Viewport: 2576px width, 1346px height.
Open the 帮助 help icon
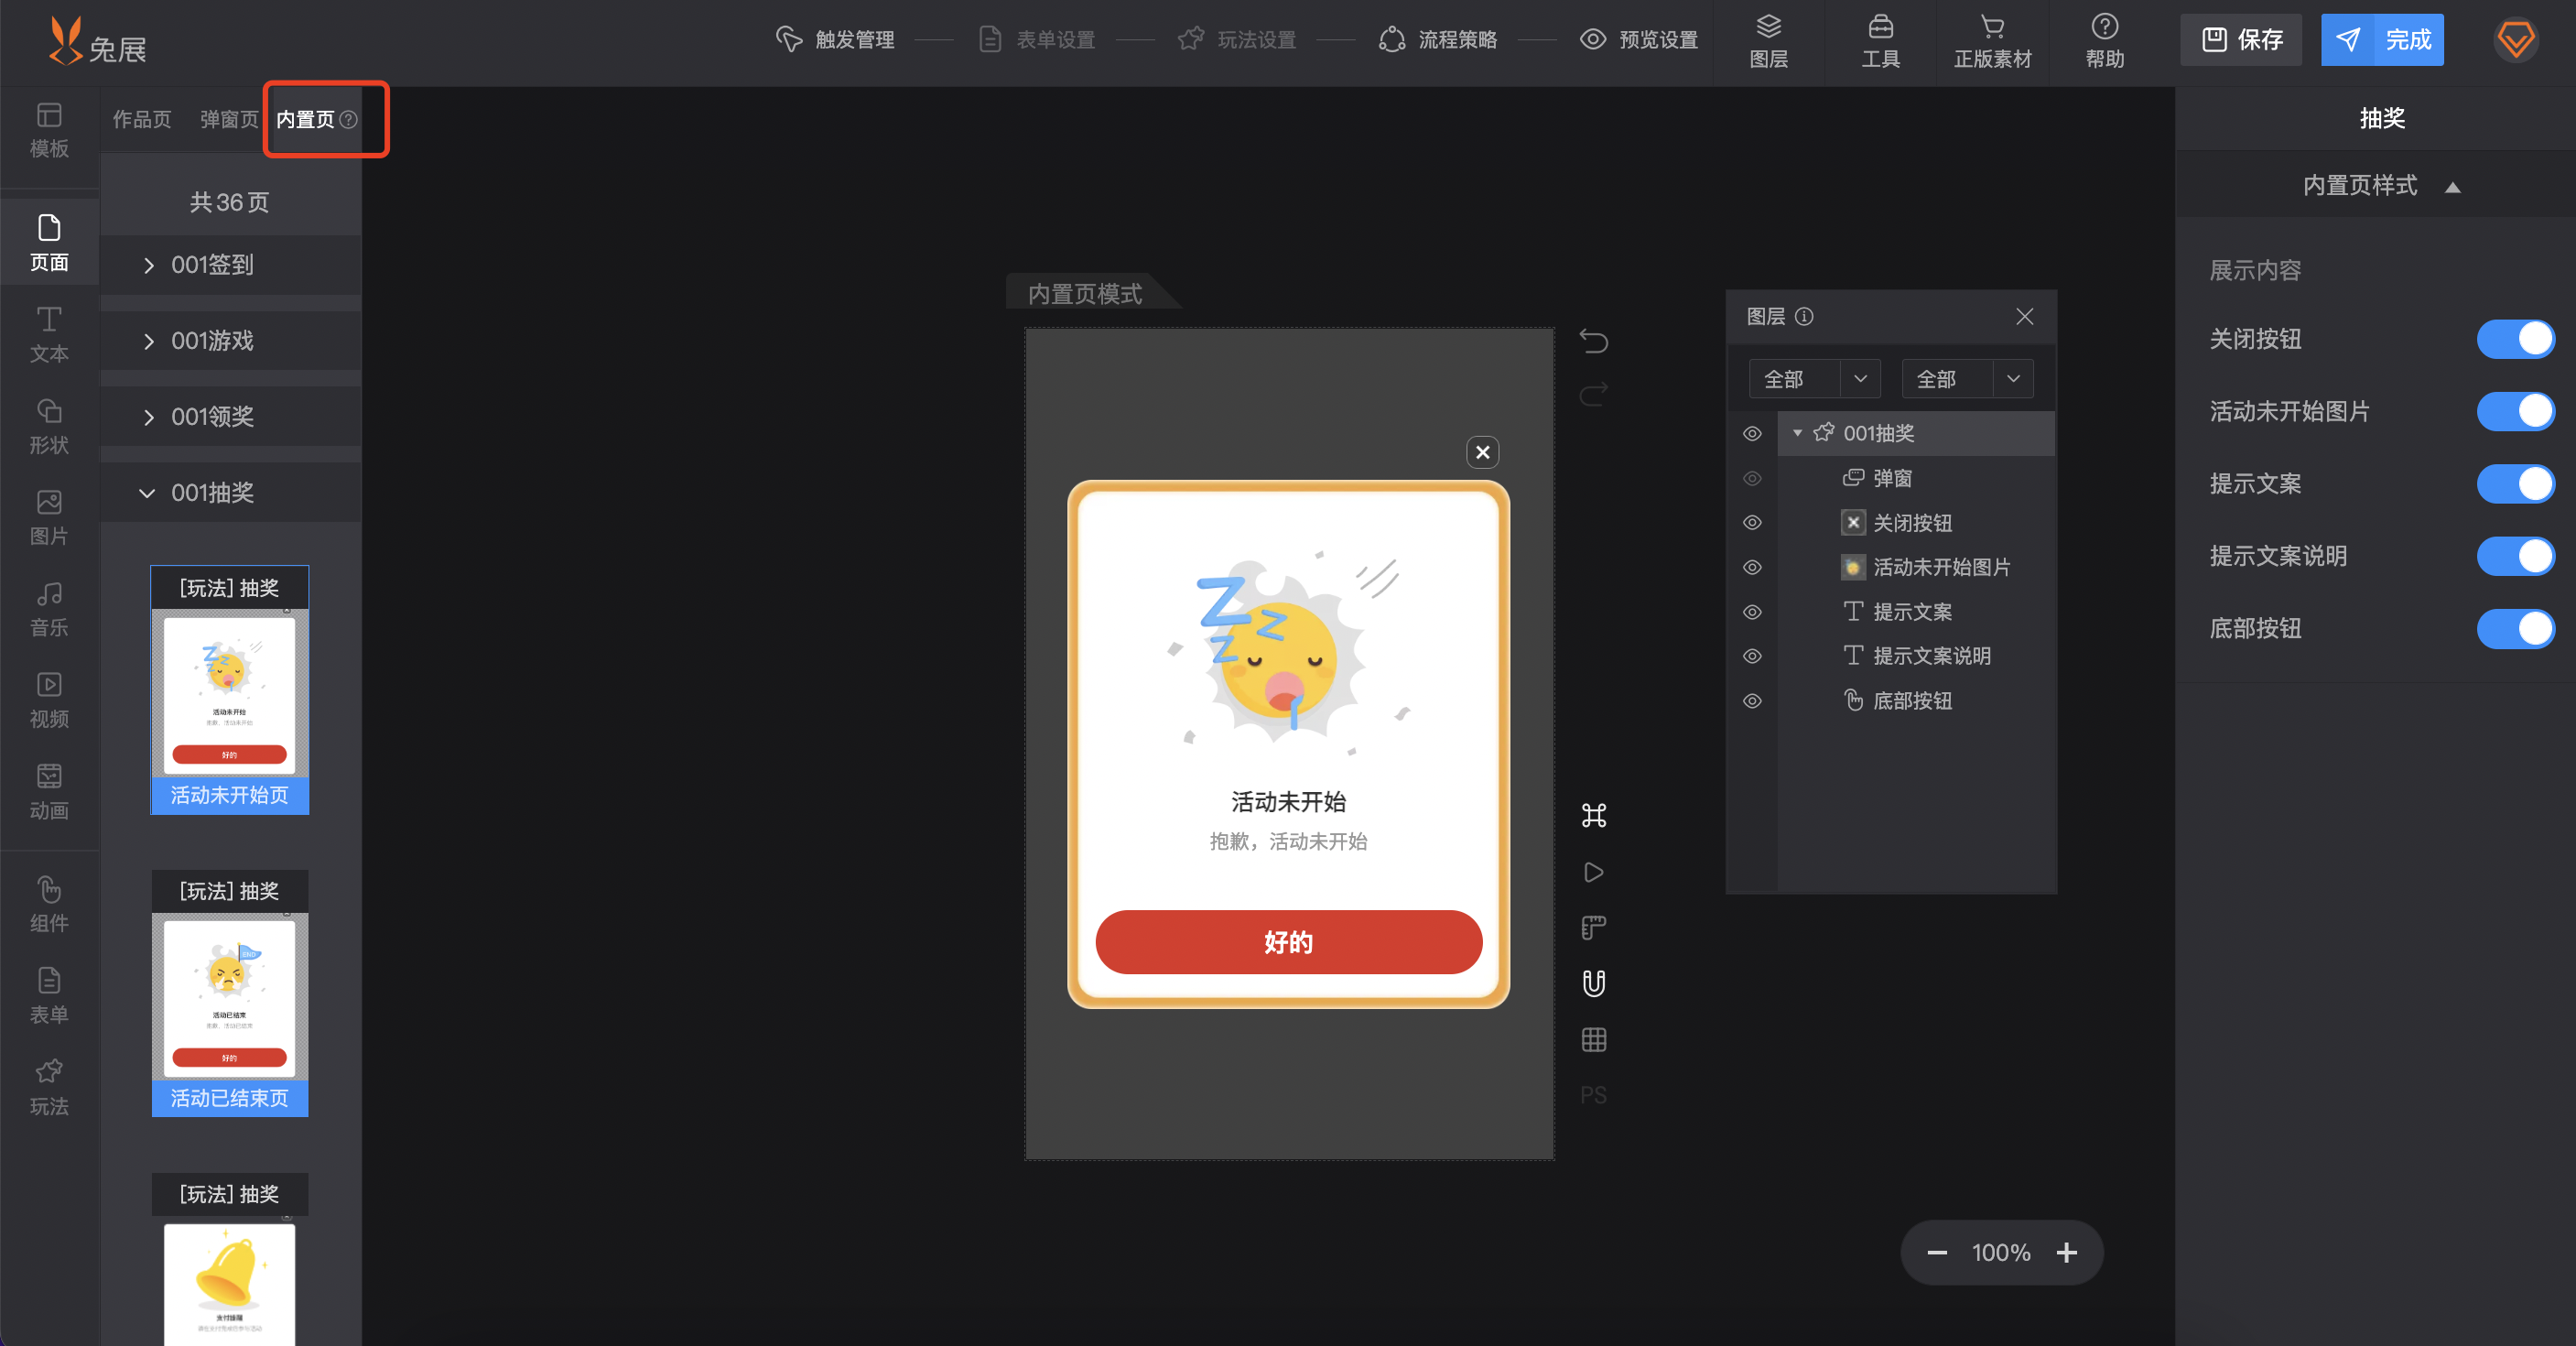coord(2104,41)
